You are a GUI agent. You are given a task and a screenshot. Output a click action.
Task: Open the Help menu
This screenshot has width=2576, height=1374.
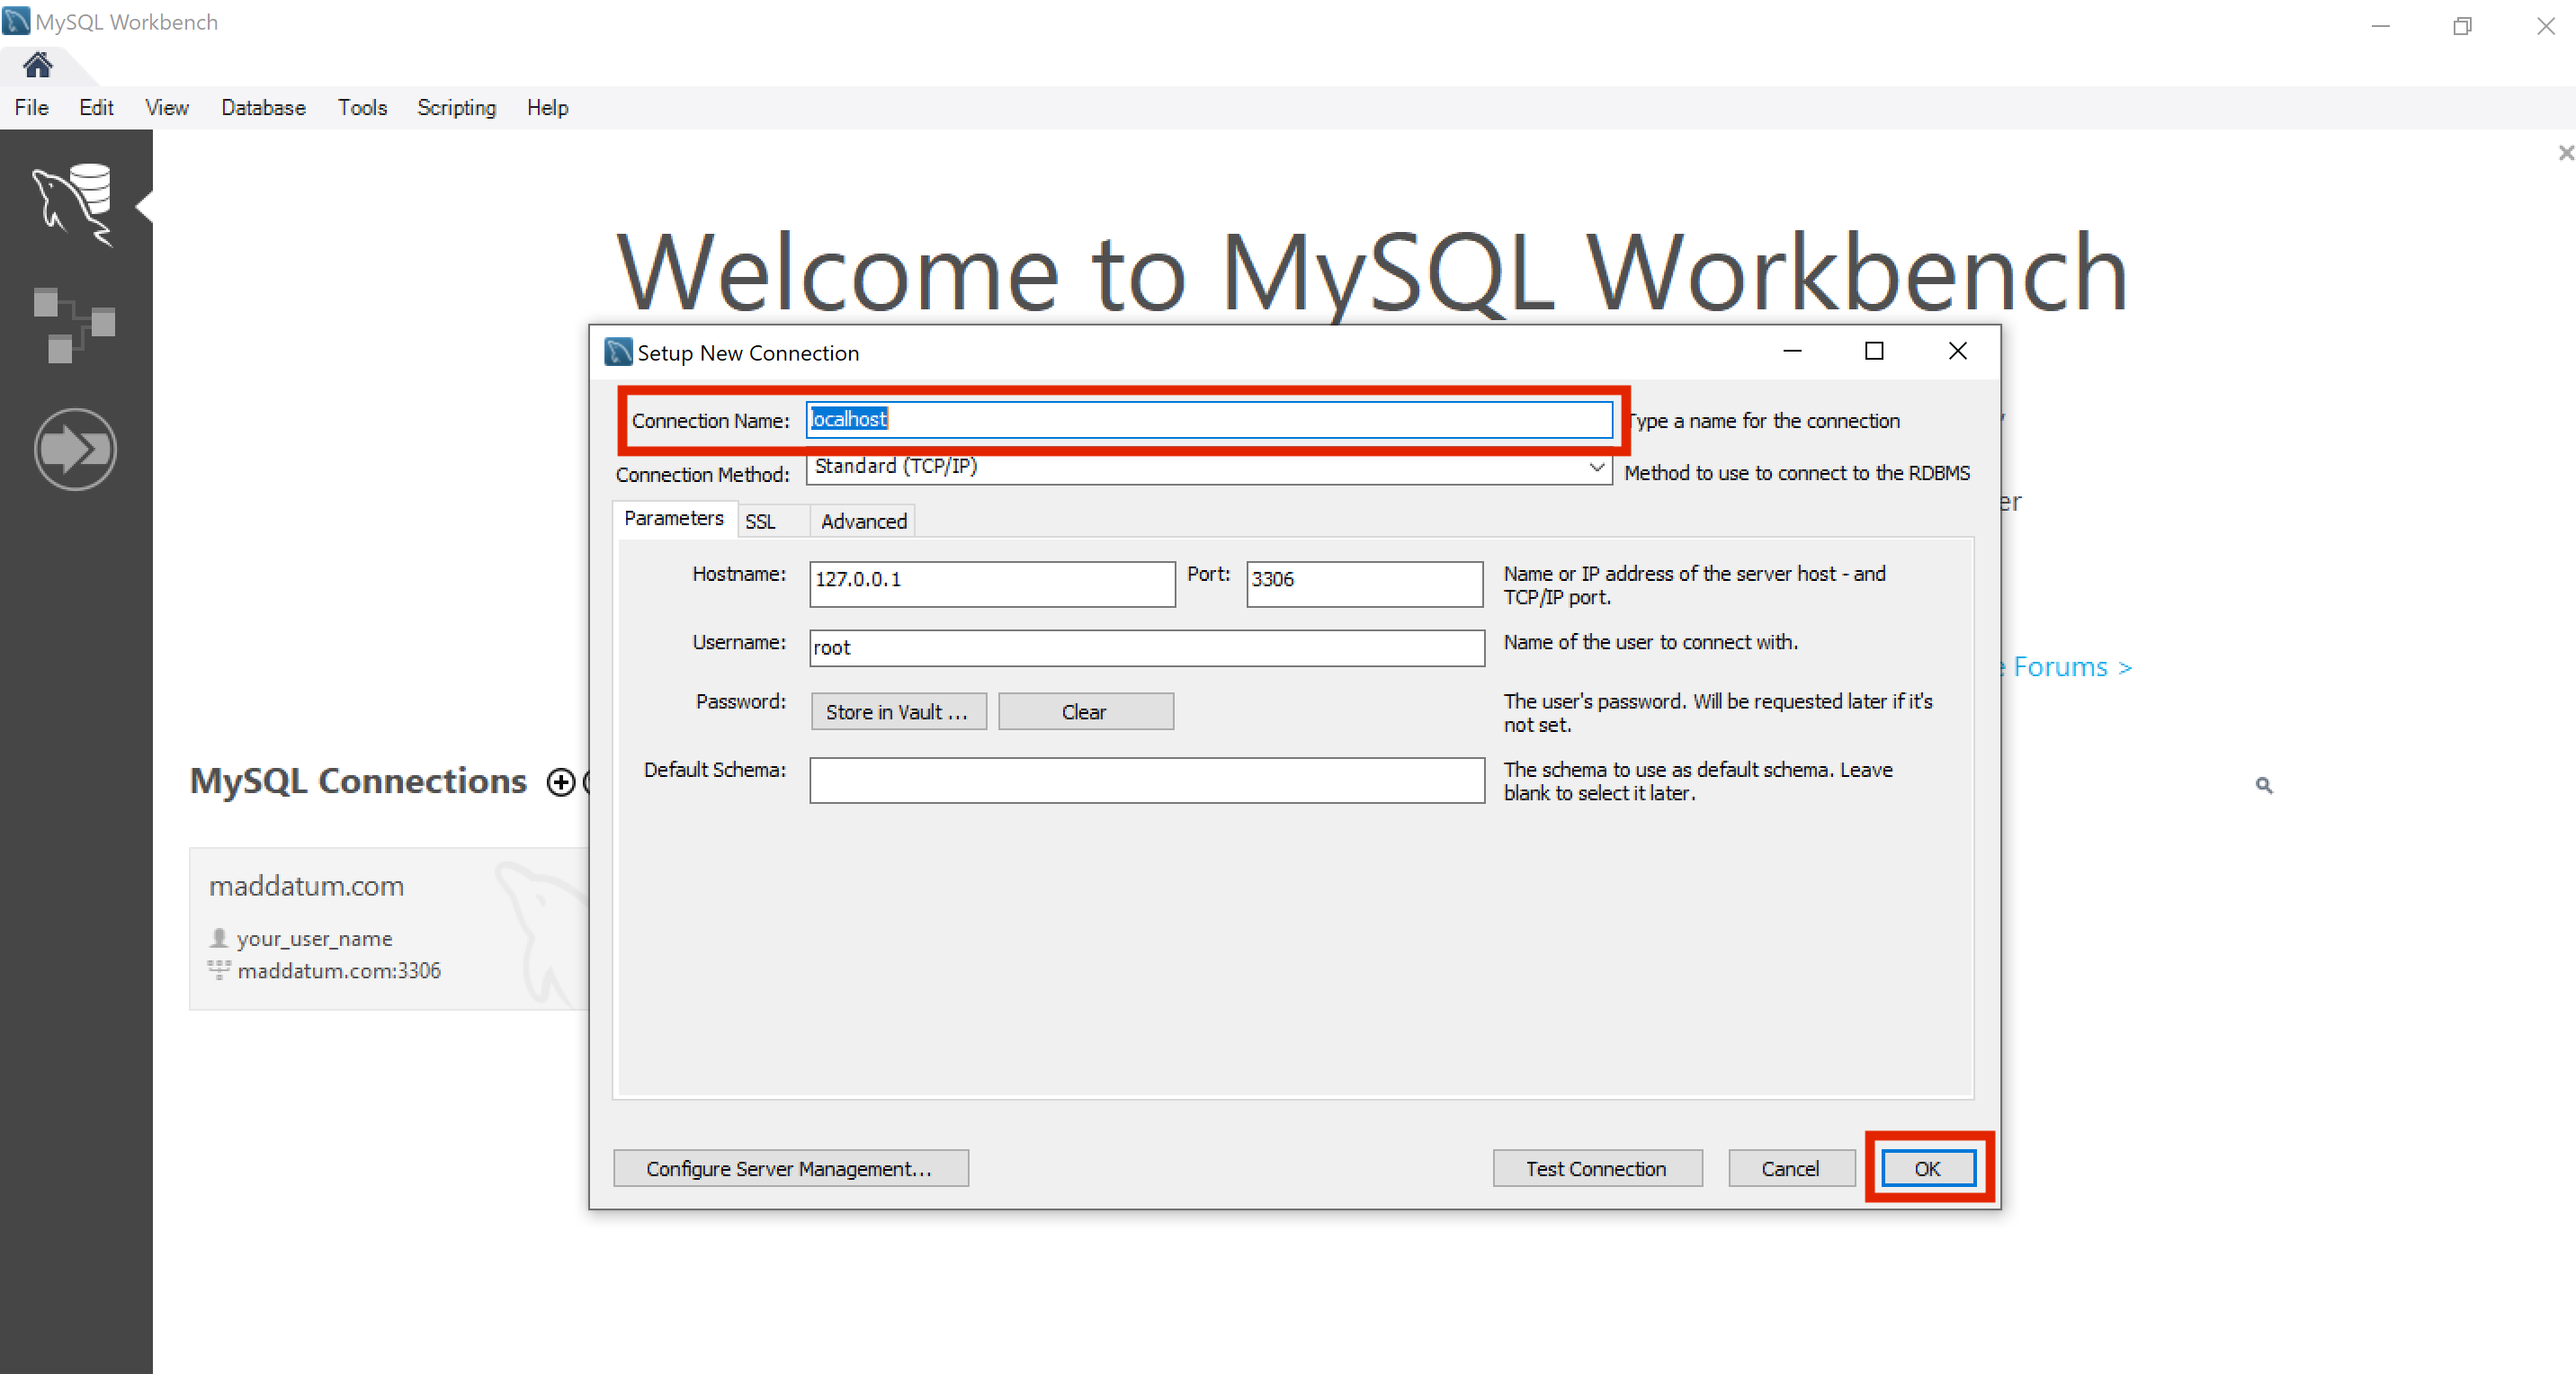click(547, 108)
